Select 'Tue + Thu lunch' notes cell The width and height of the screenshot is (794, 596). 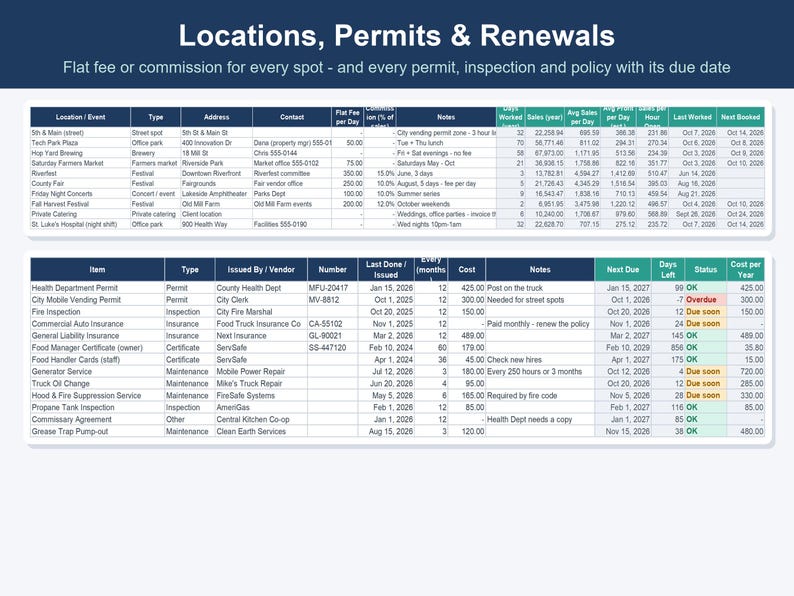click(446, 143)
